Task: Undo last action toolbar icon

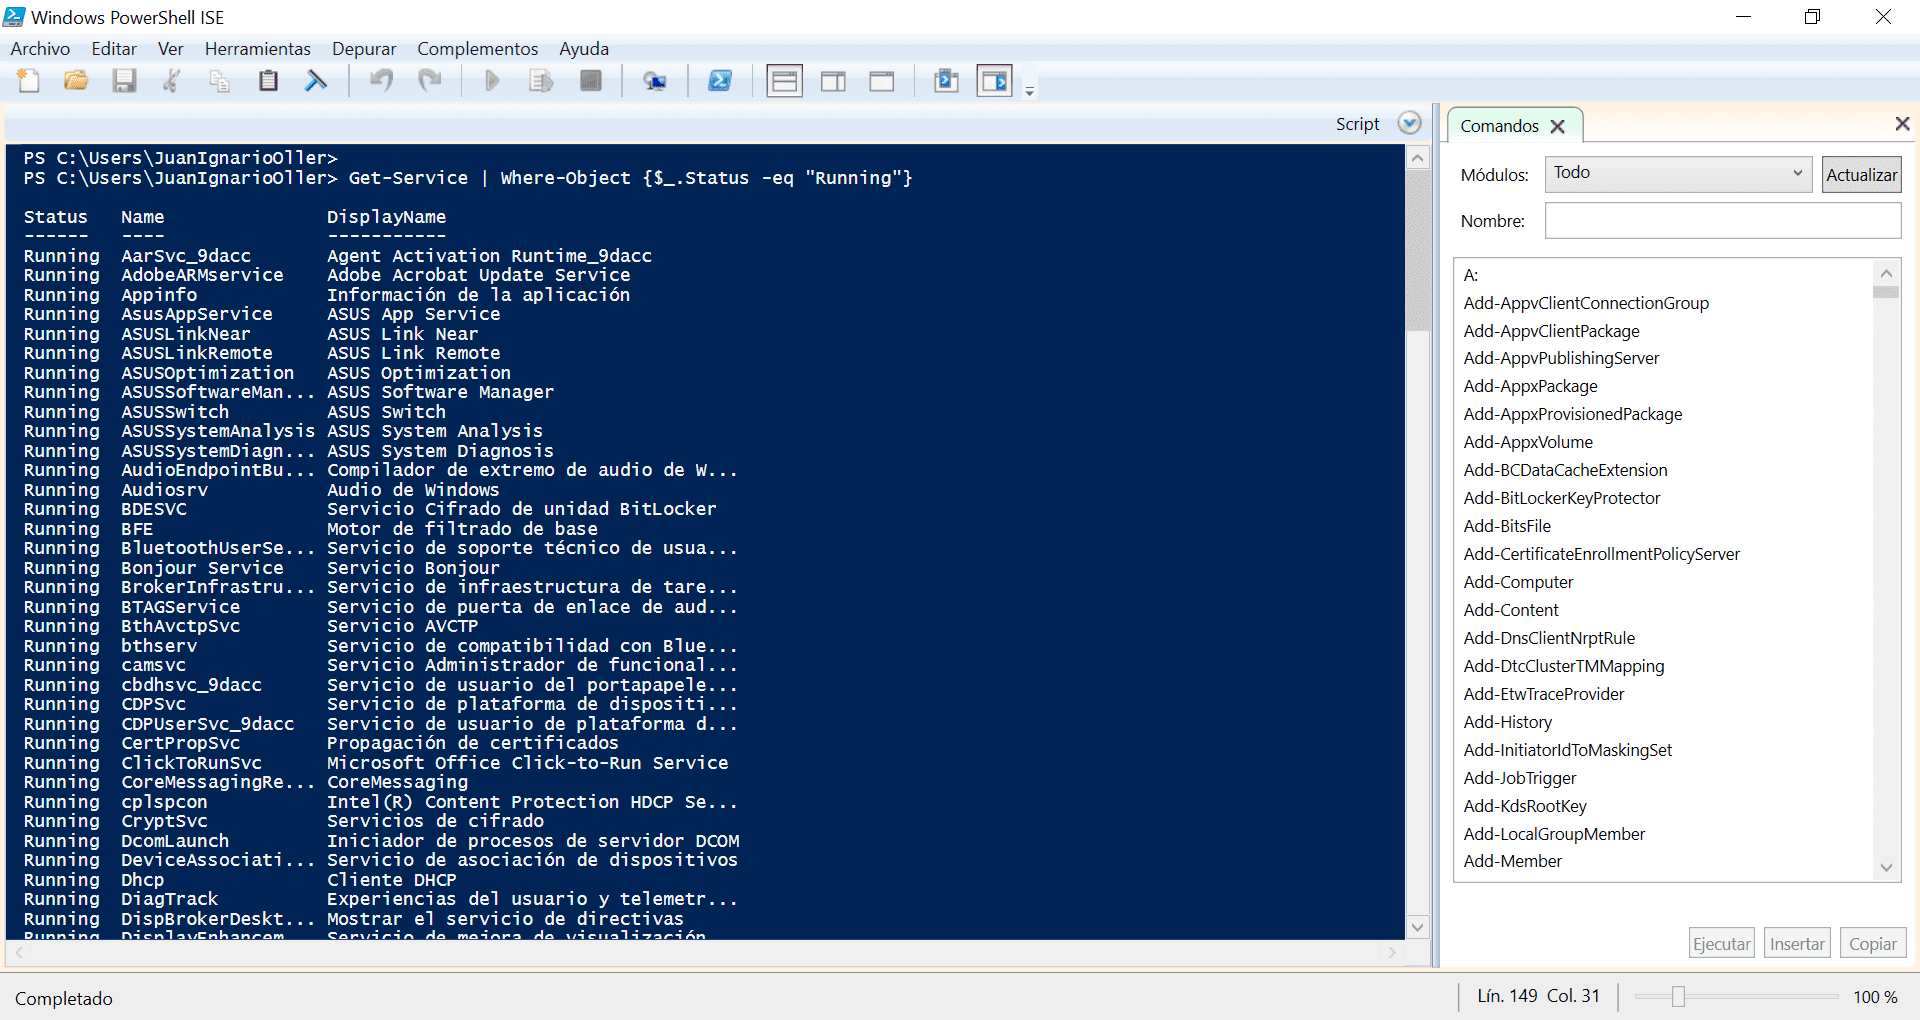Action: [381, 81]
